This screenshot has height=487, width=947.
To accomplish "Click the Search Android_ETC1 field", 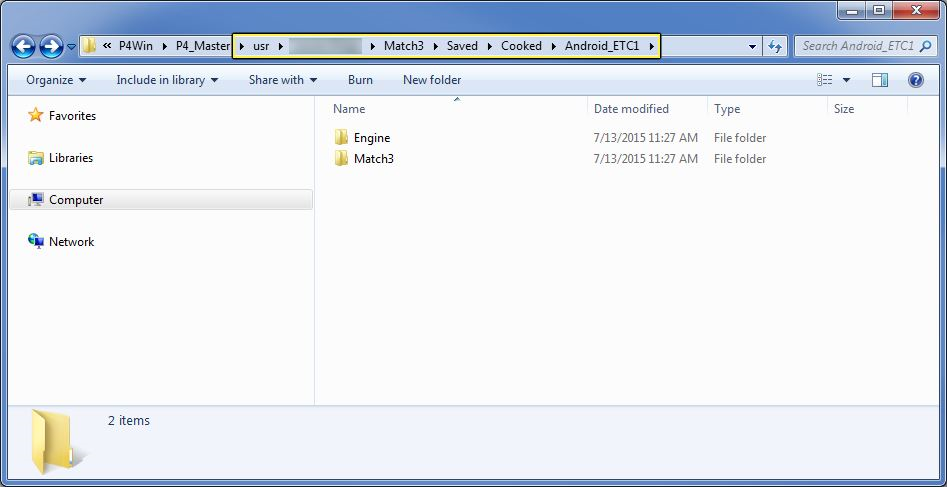I will (x=858, y=46).
